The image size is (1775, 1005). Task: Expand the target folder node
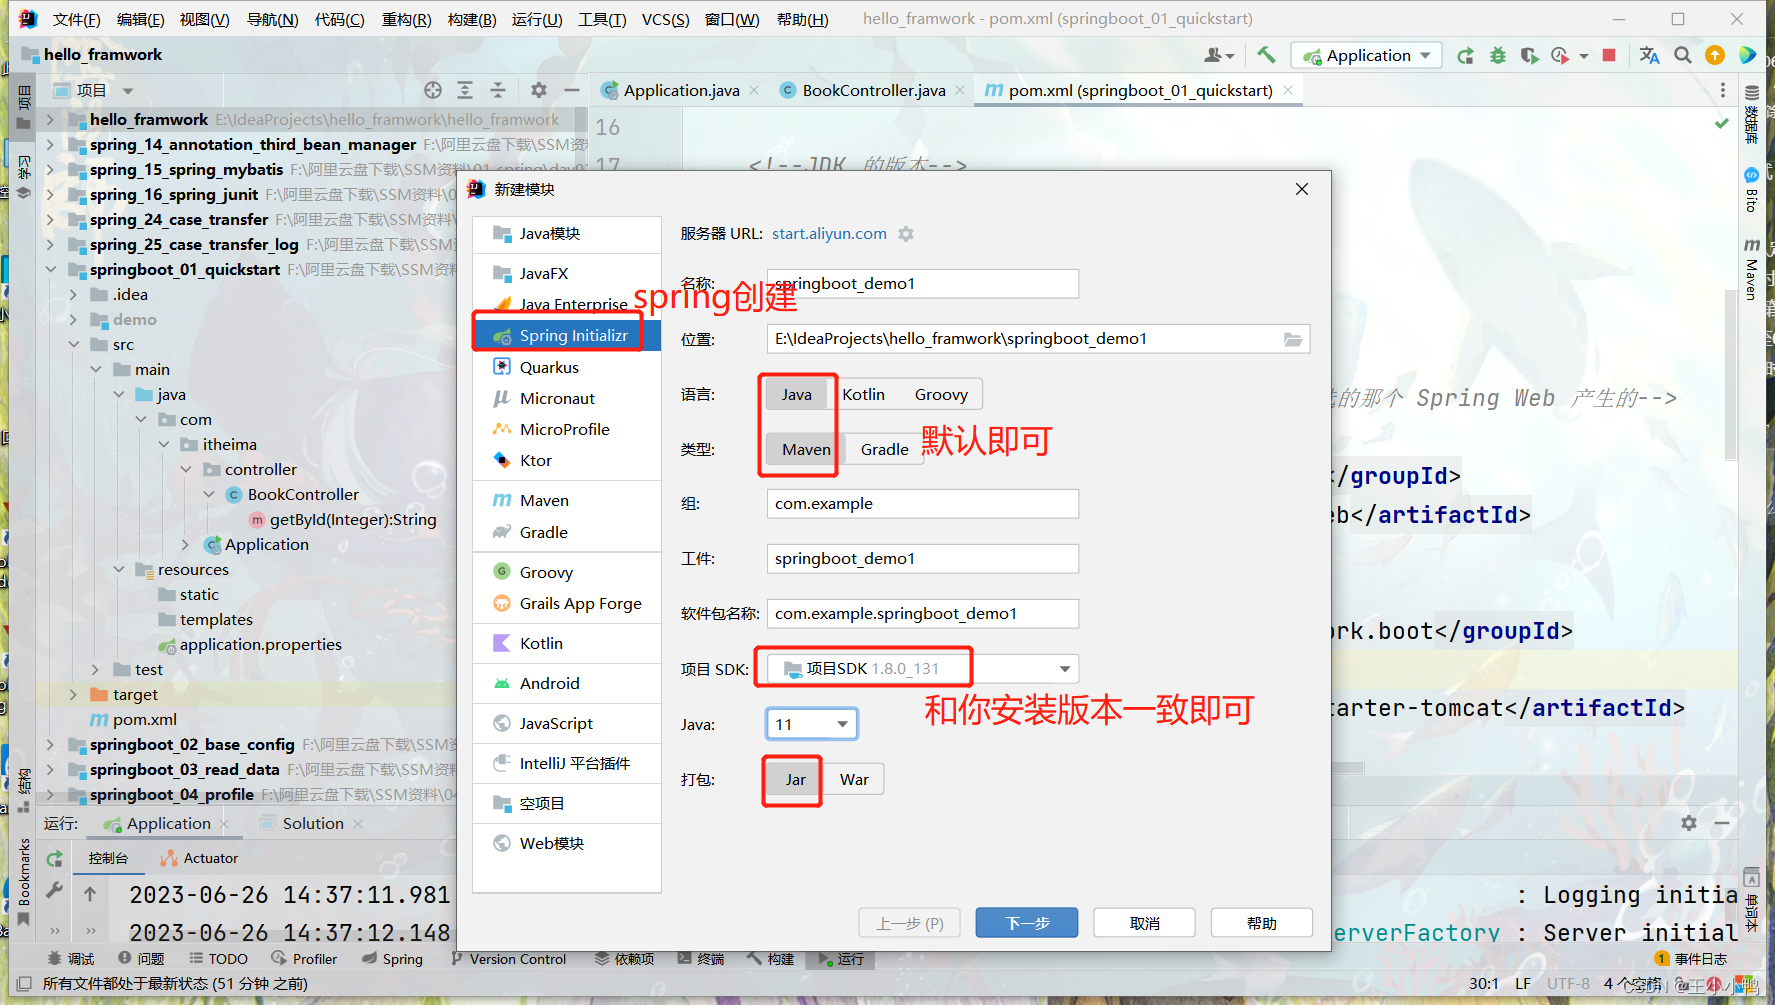73,694
